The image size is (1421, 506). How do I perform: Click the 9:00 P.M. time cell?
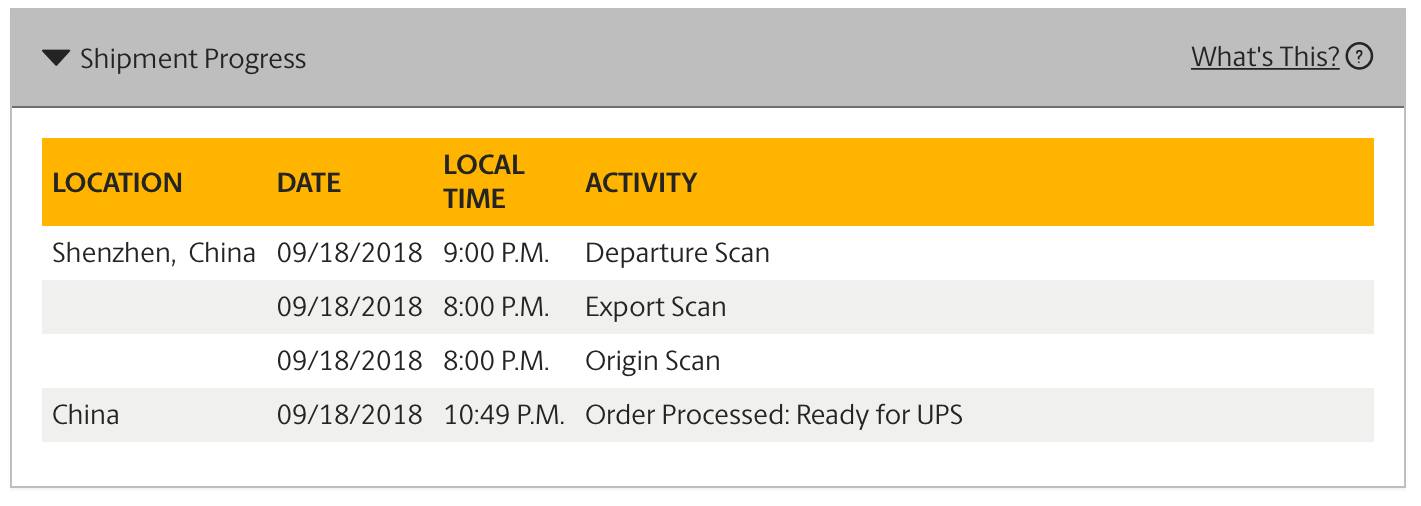(x=497, y=253)
